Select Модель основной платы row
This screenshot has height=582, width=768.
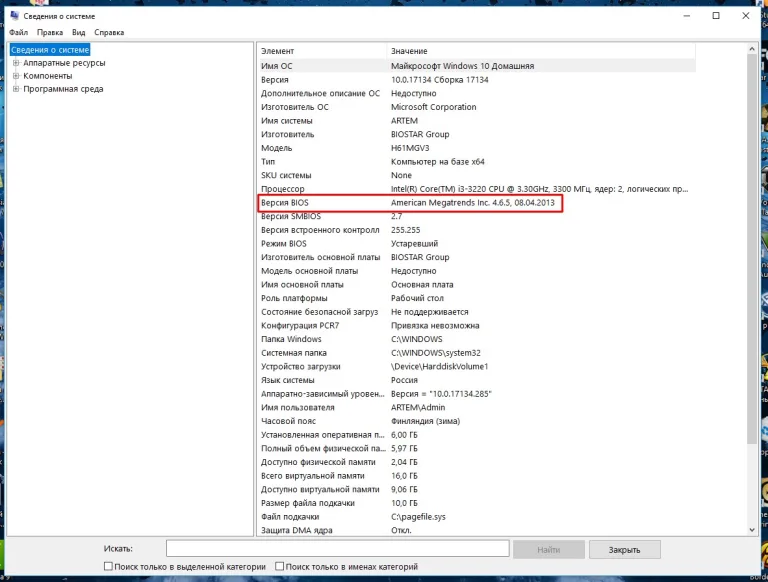[476, 271]
